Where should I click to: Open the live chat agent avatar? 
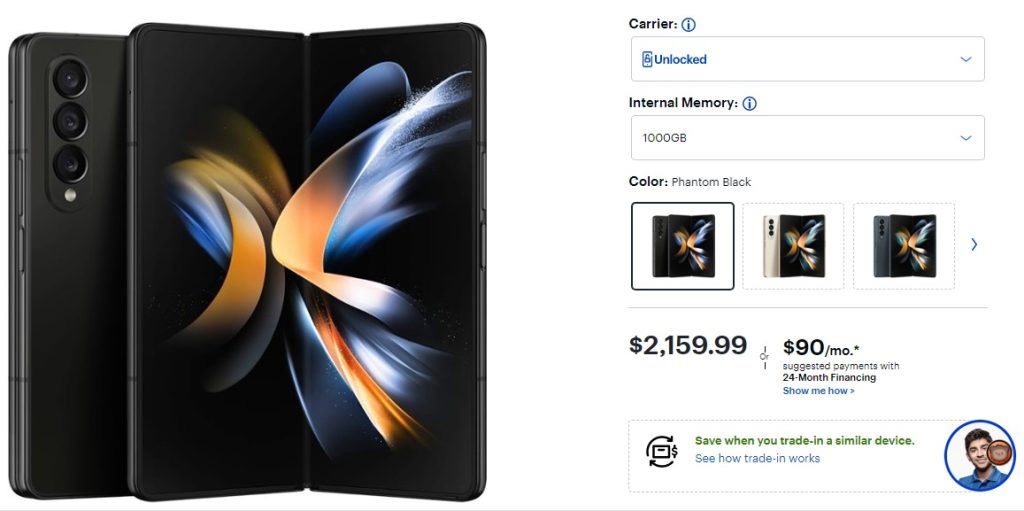(x=980, y=455)
